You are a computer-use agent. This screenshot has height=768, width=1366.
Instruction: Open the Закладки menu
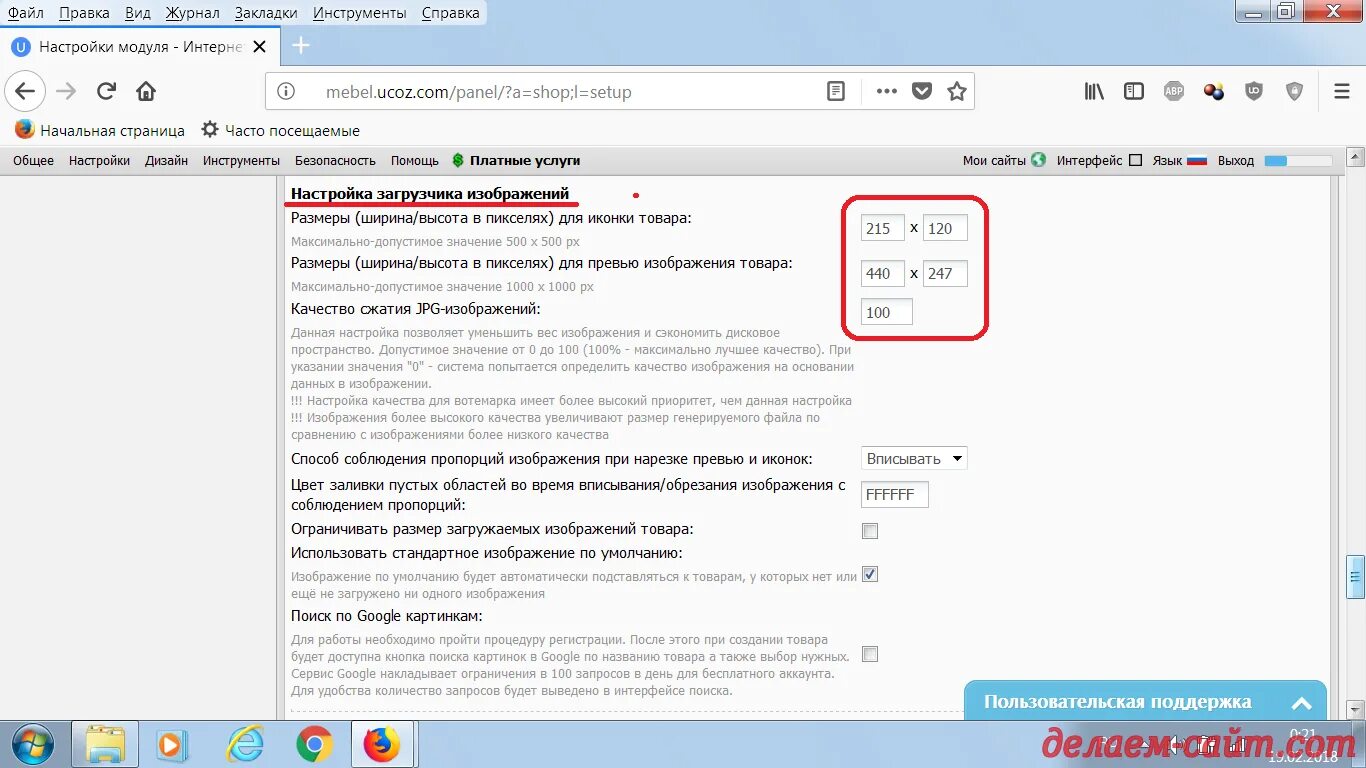[x=266, y=13]
